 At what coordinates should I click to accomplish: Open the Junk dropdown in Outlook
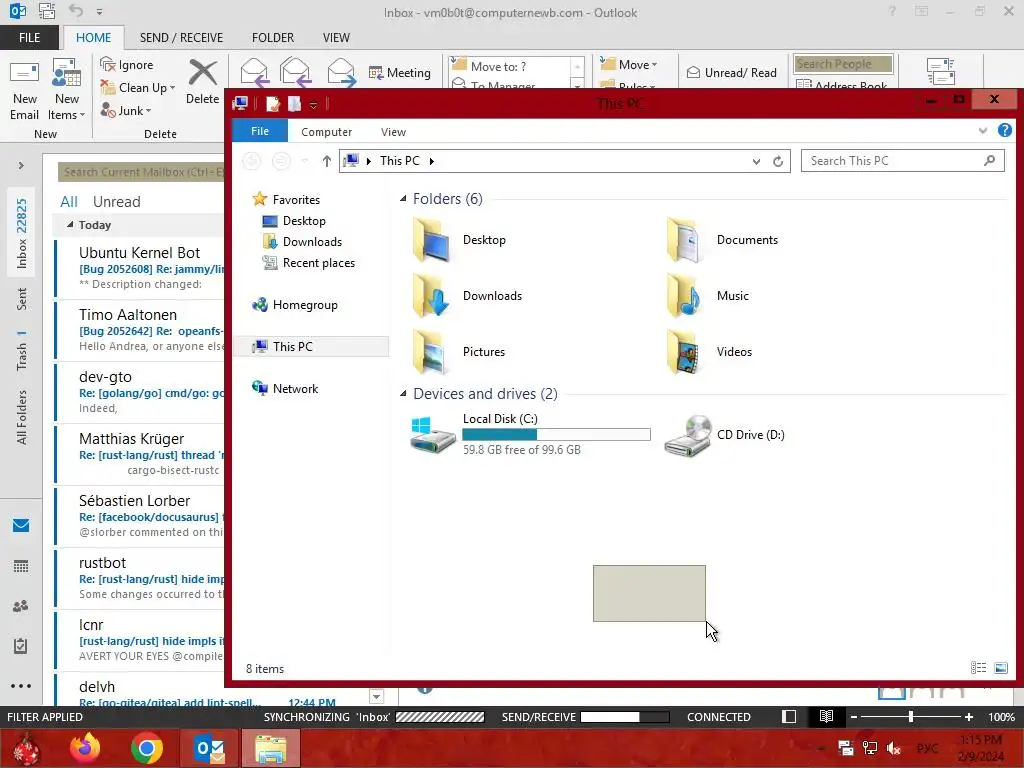pos(125,110)
